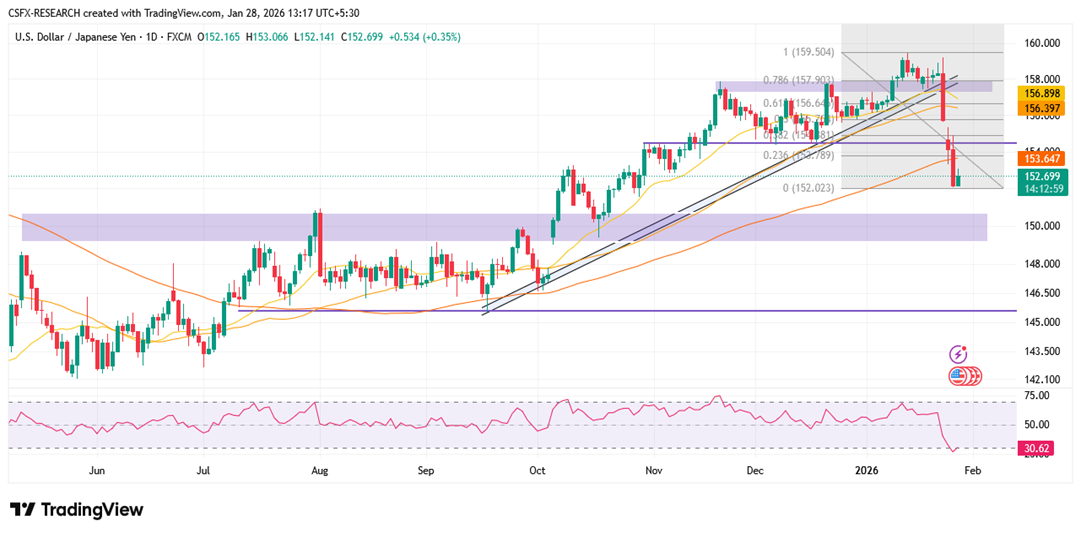
Task: Click the Feb label on time axis
Action: tap(972, 470)
